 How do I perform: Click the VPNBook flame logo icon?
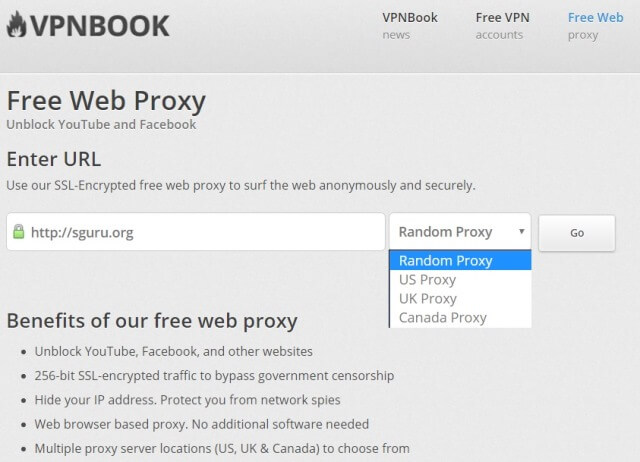(17, 24)
